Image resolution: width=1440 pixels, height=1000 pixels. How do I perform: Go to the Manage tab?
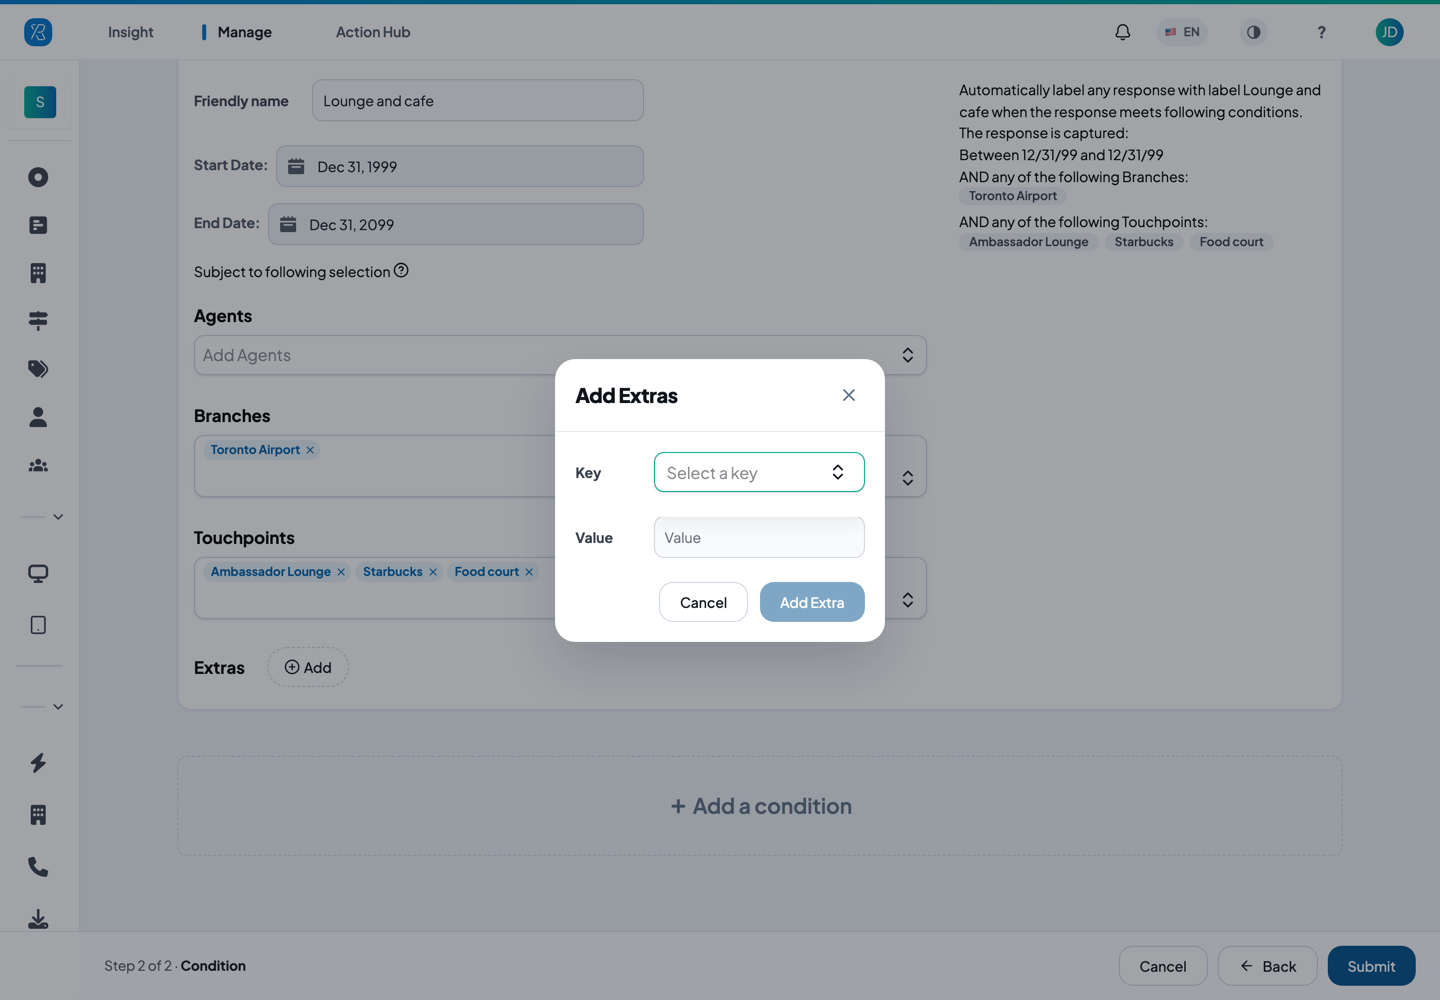coord(245,32)
